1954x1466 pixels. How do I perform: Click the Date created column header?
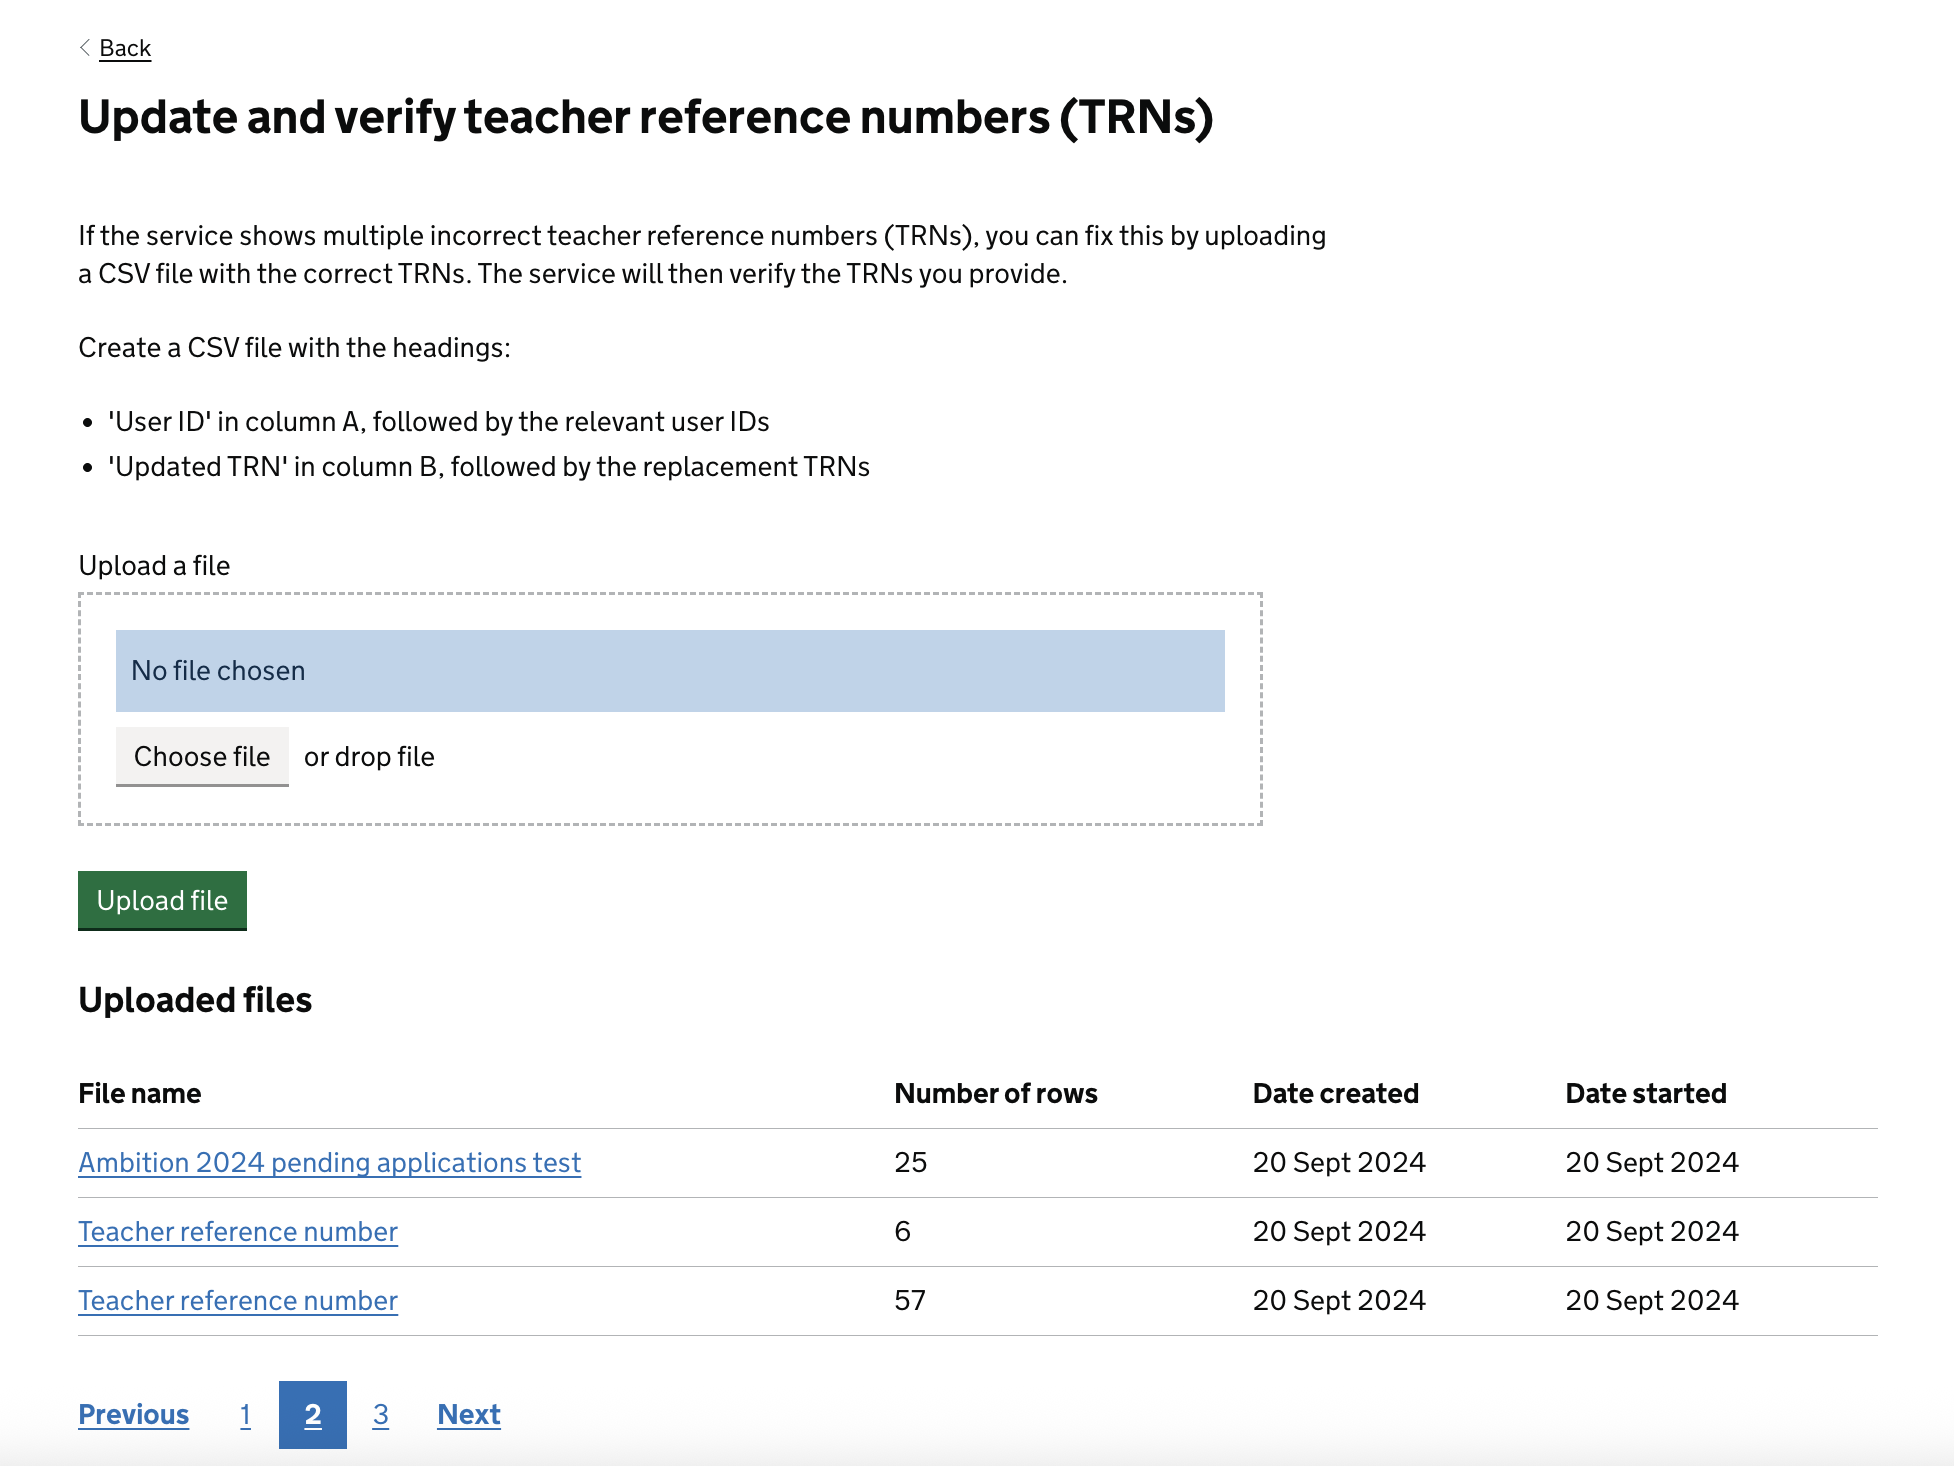click(x=1336, y=1092)
